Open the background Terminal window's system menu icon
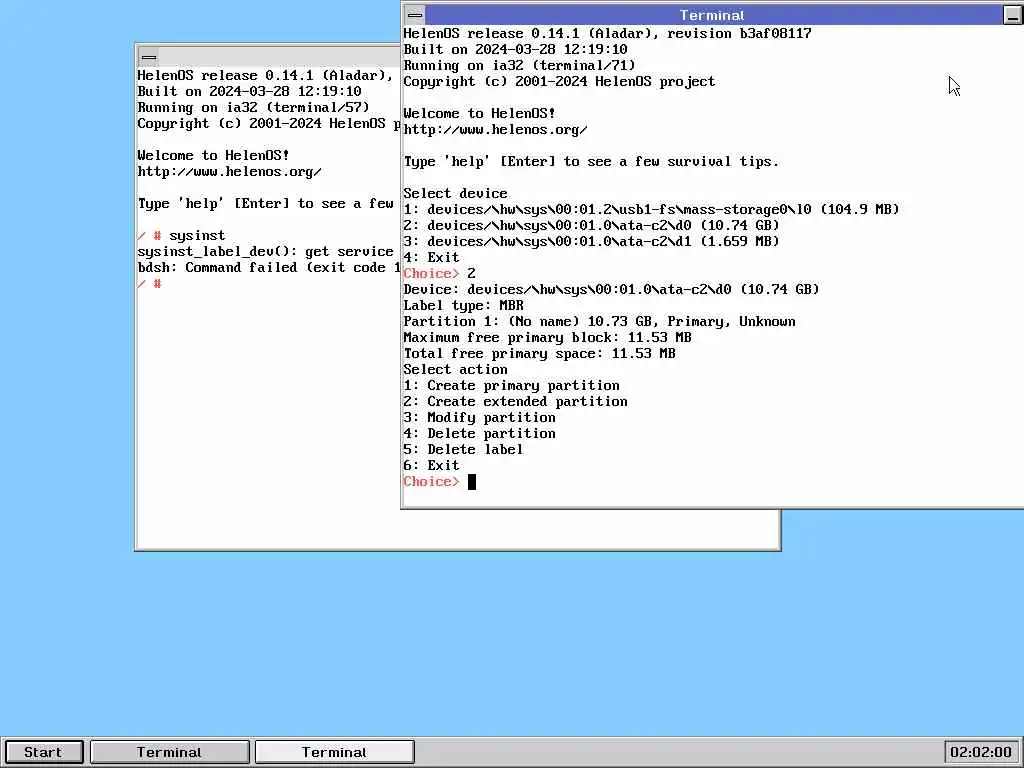 click(149, 57)
